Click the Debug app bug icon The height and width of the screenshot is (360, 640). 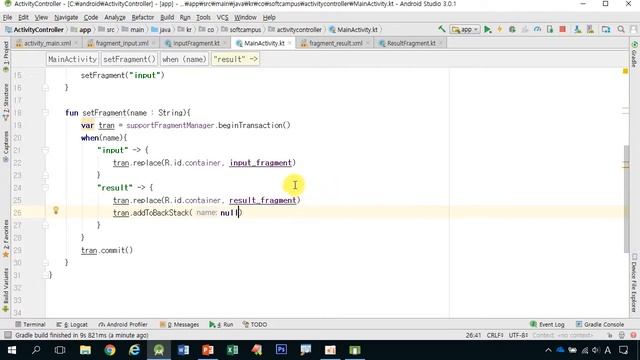(x=512, y=29)
